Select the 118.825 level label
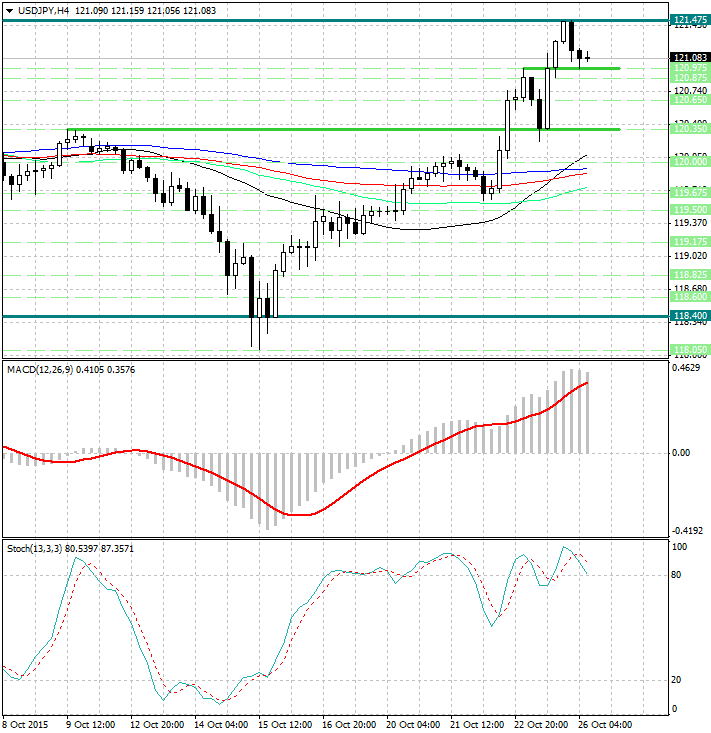 point(690,274)
